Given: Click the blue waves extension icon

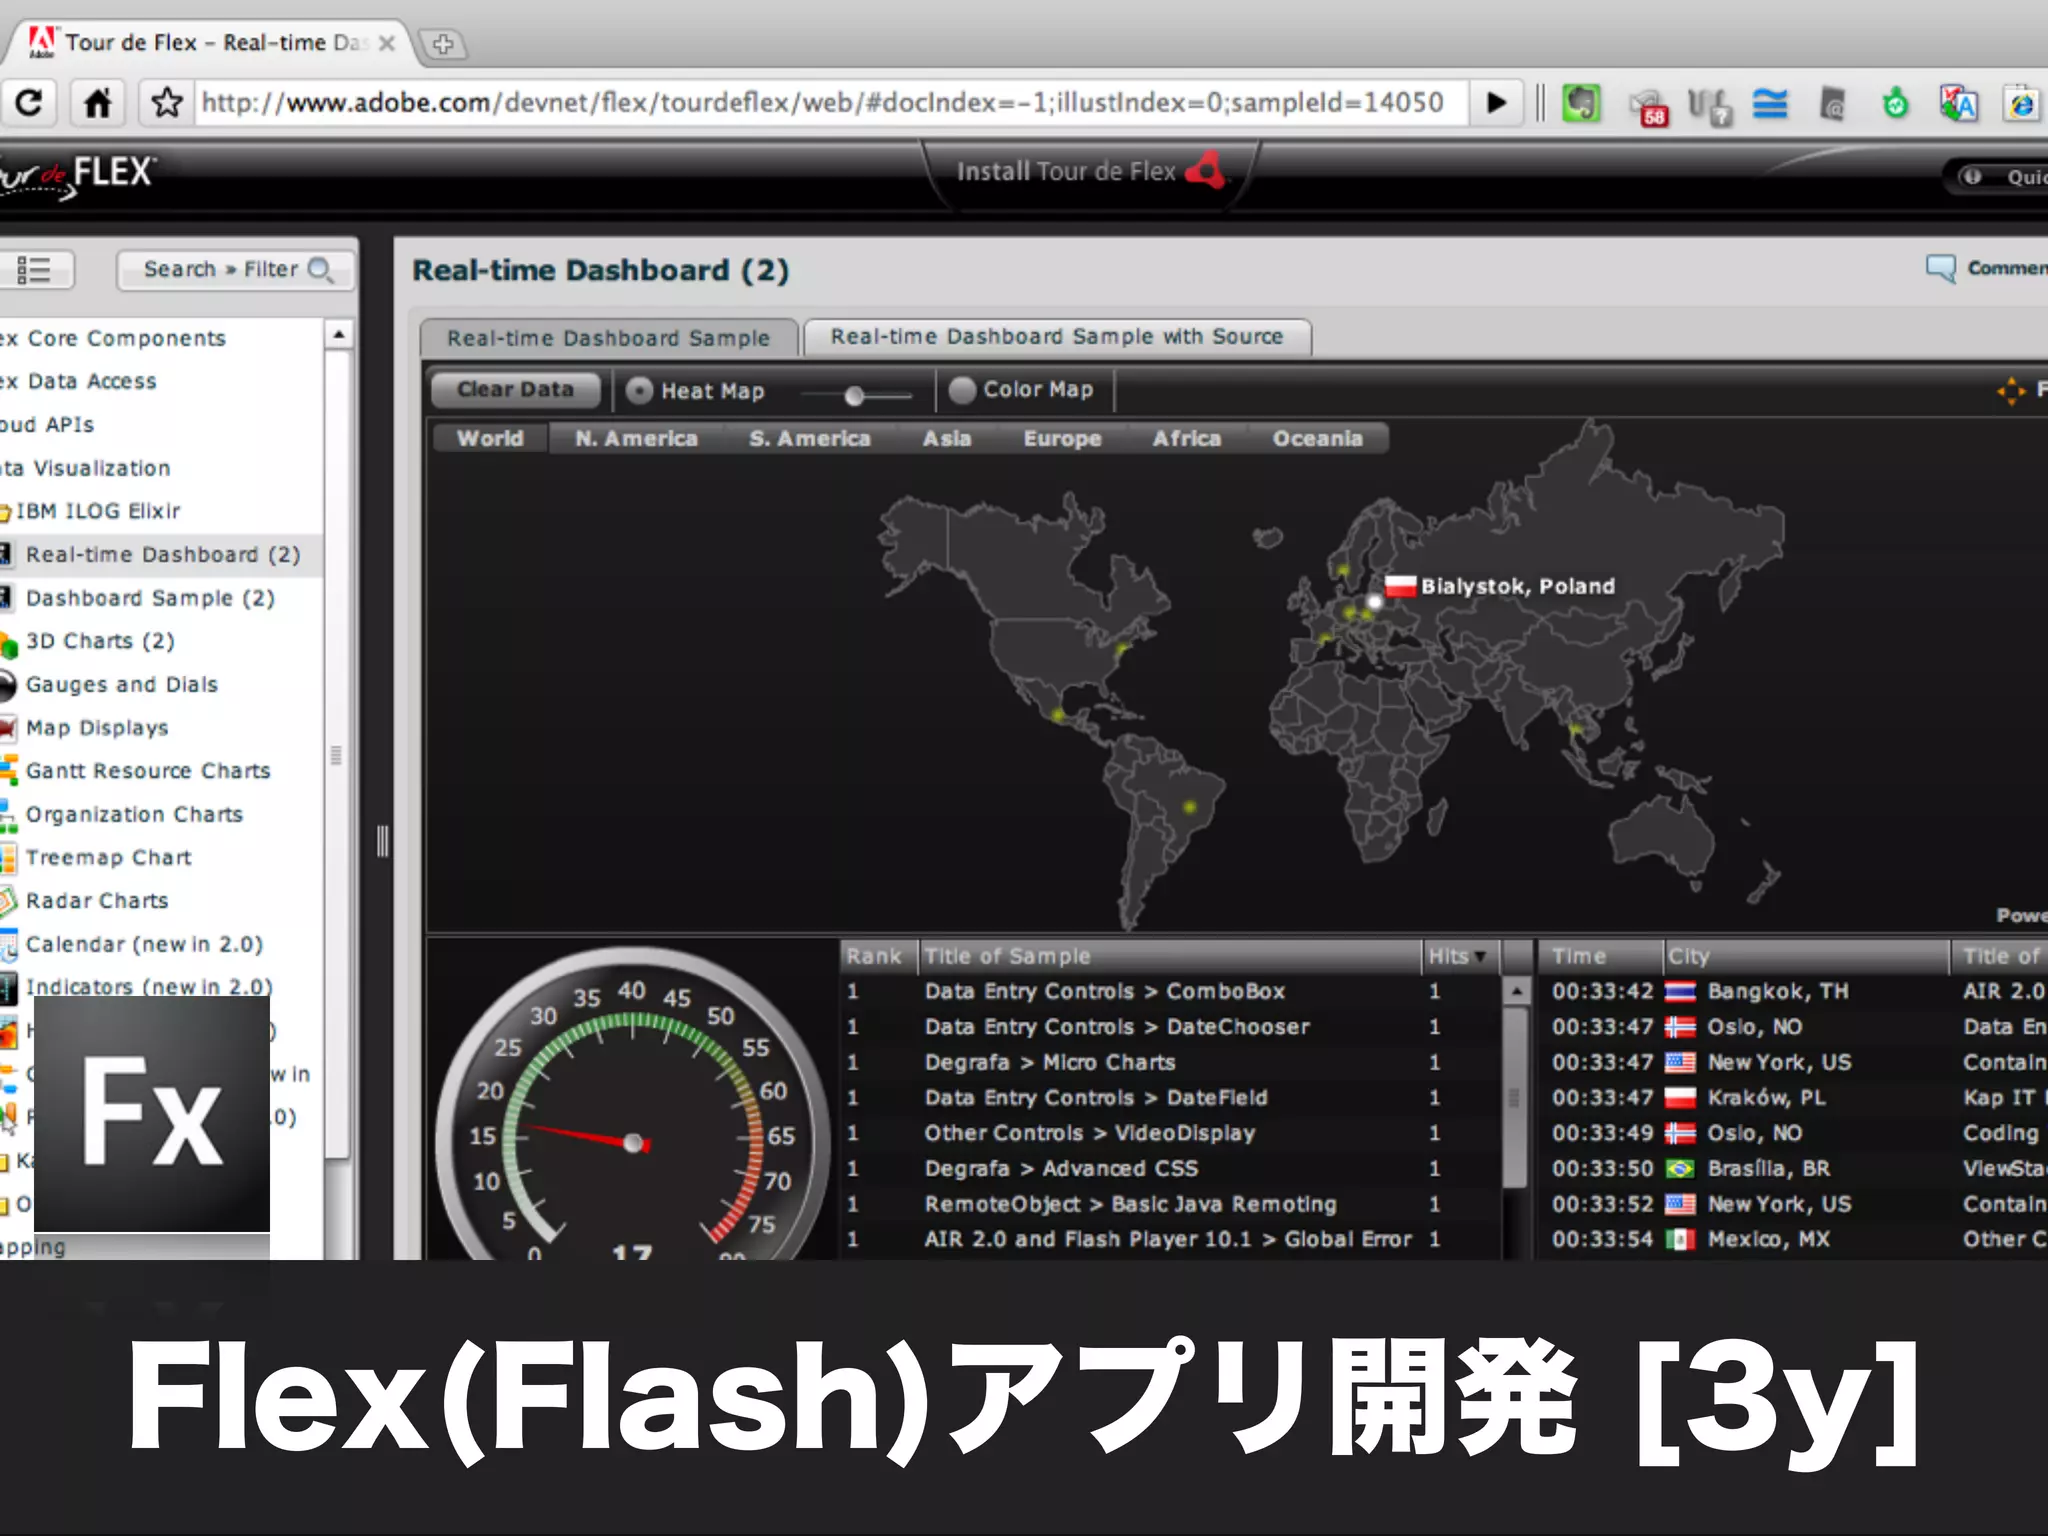Looking at the screenshot, I should (x=1770, y=103).
